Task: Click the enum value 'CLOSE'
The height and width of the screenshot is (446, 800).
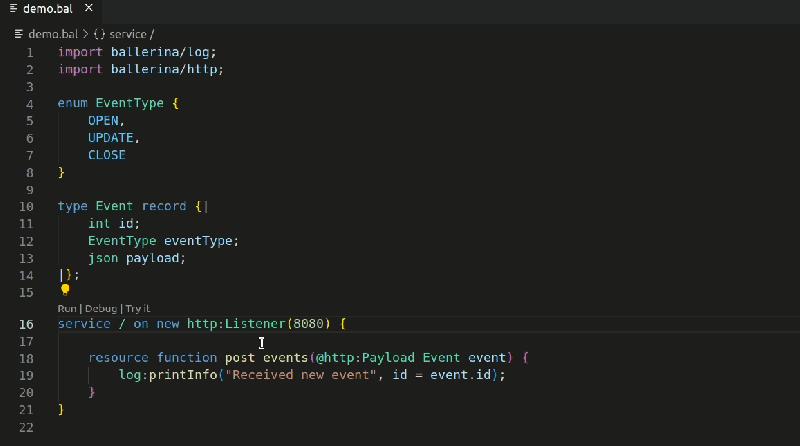Action: click(107, 155)
